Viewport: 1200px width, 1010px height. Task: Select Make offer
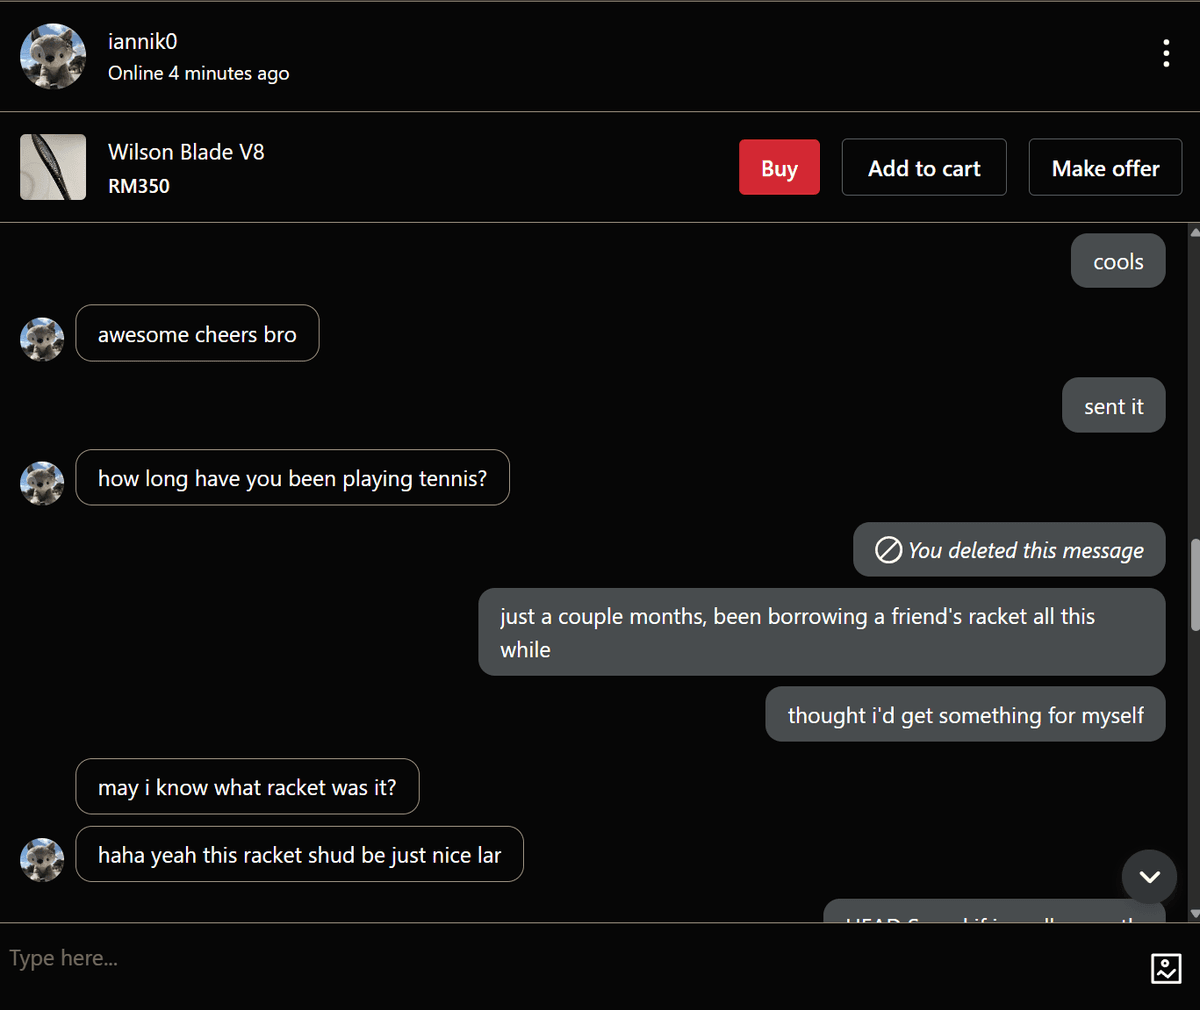point(1105,167)
